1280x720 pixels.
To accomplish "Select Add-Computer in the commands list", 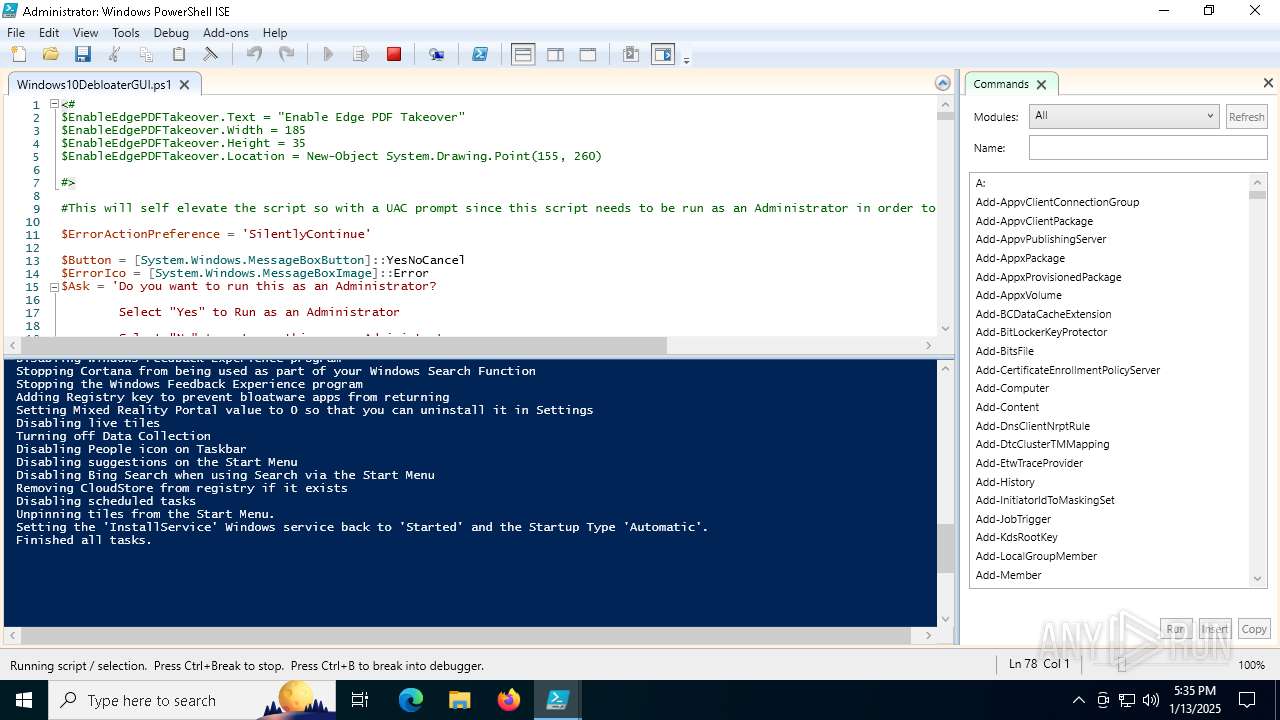I will click(x=1012, y=388).
